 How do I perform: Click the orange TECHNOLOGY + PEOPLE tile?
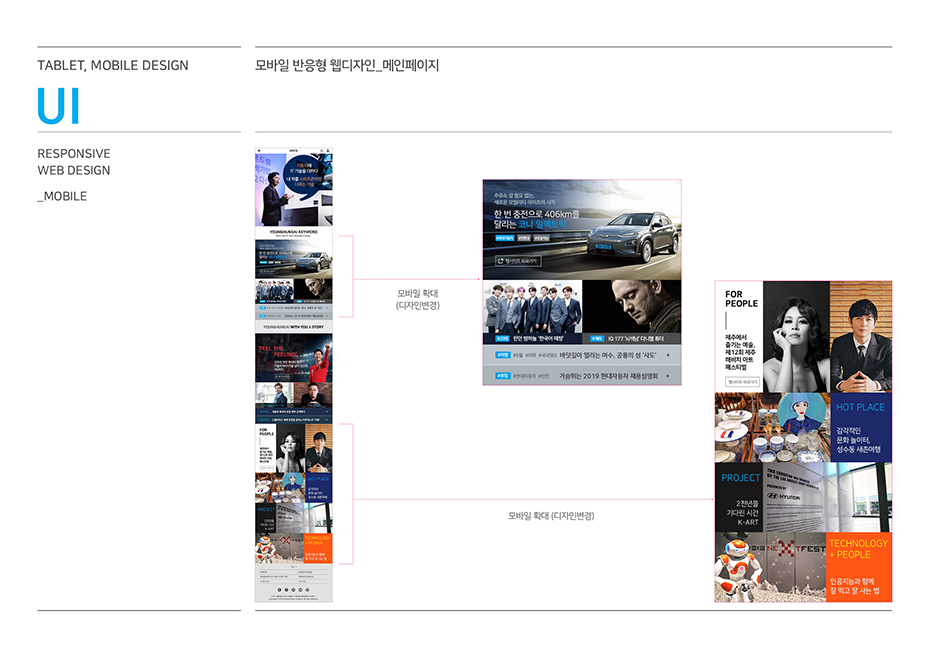(859, 566)
